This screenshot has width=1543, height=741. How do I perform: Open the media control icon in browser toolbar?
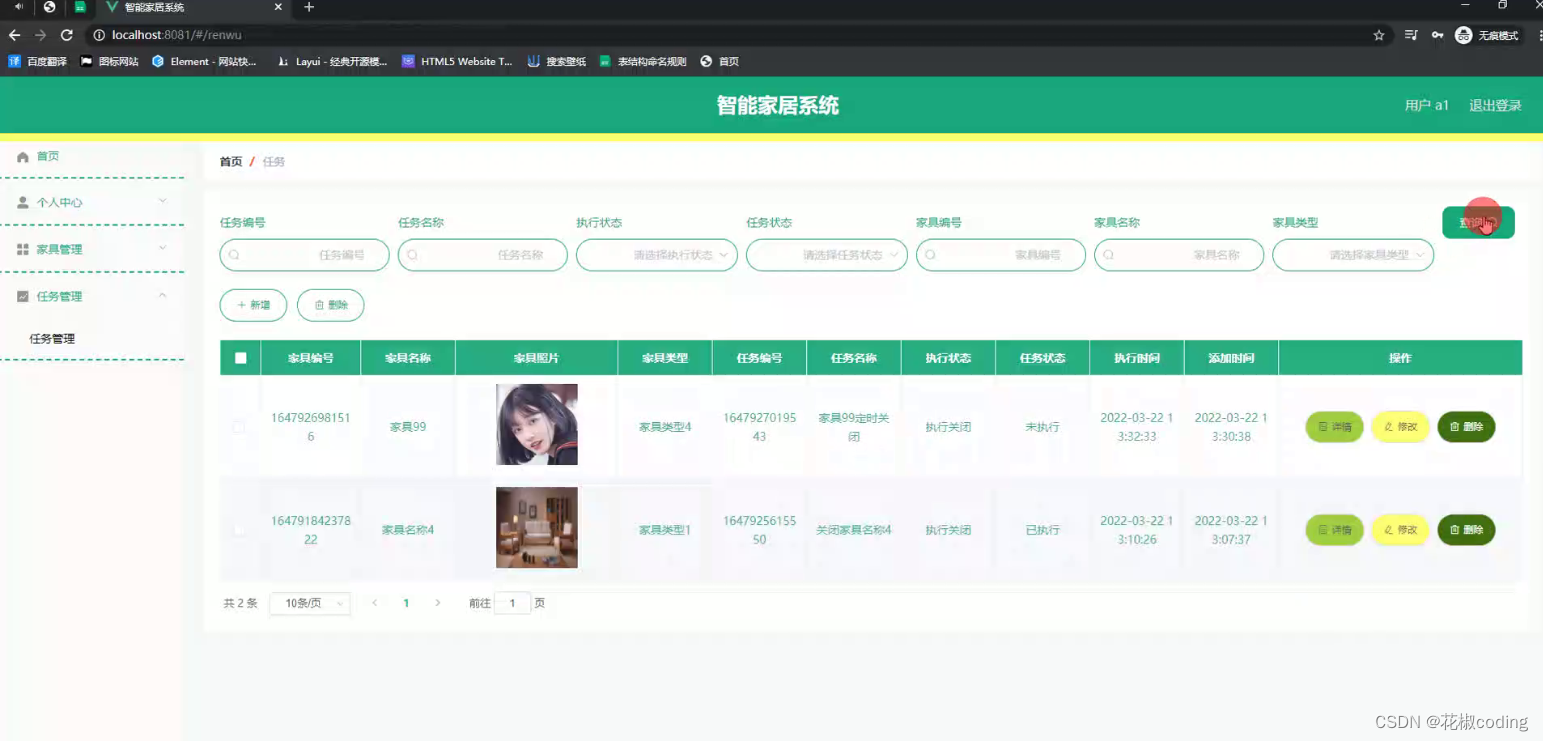(x=1410, y=35)
